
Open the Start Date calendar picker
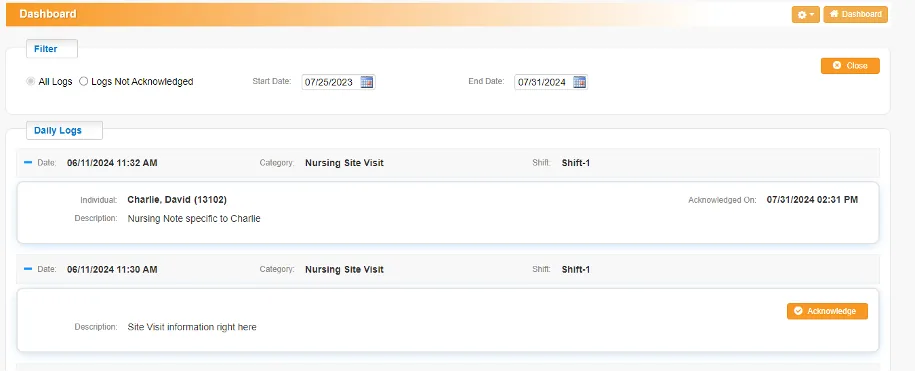coord(366,82)
